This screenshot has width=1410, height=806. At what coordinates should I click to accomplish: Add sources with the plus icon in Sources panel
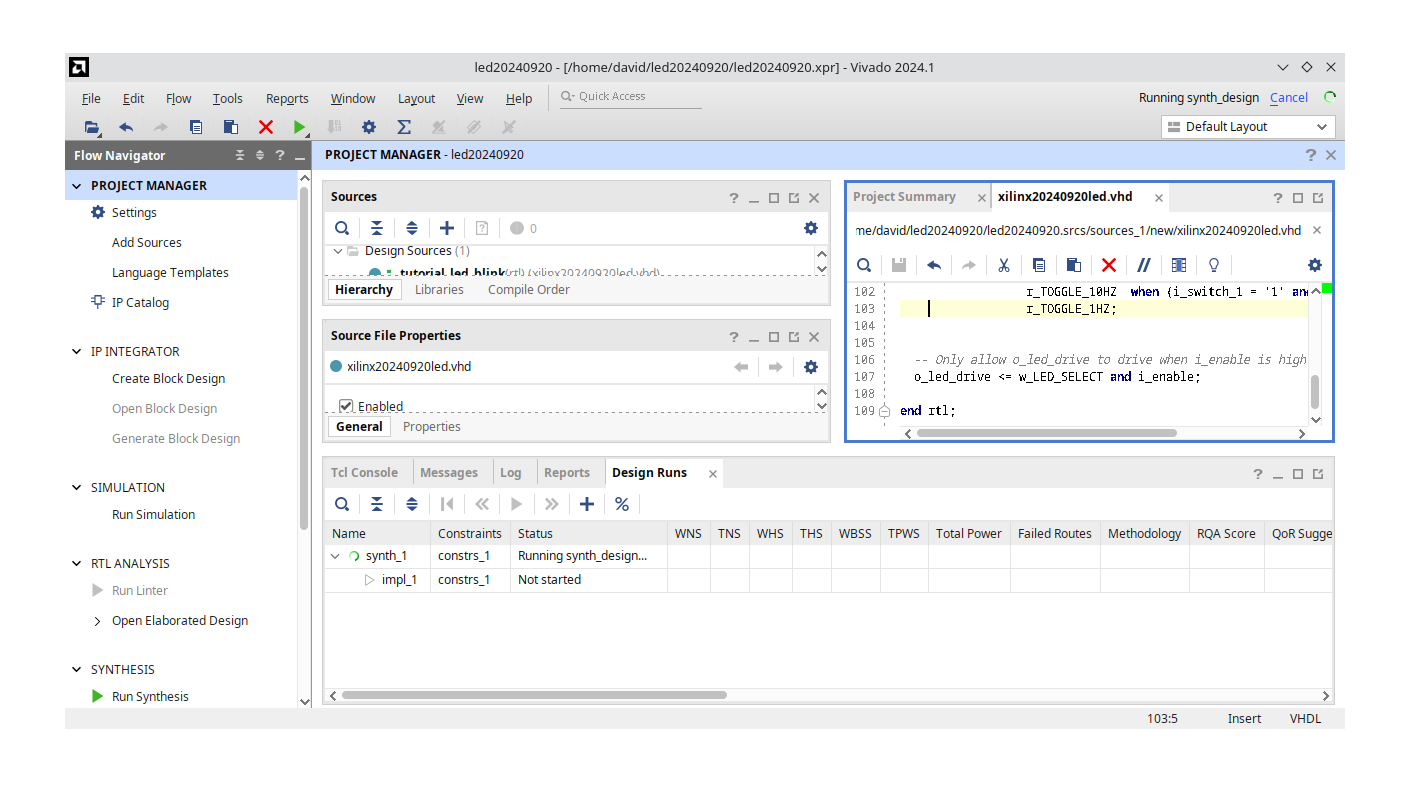(x=447, y=228)
